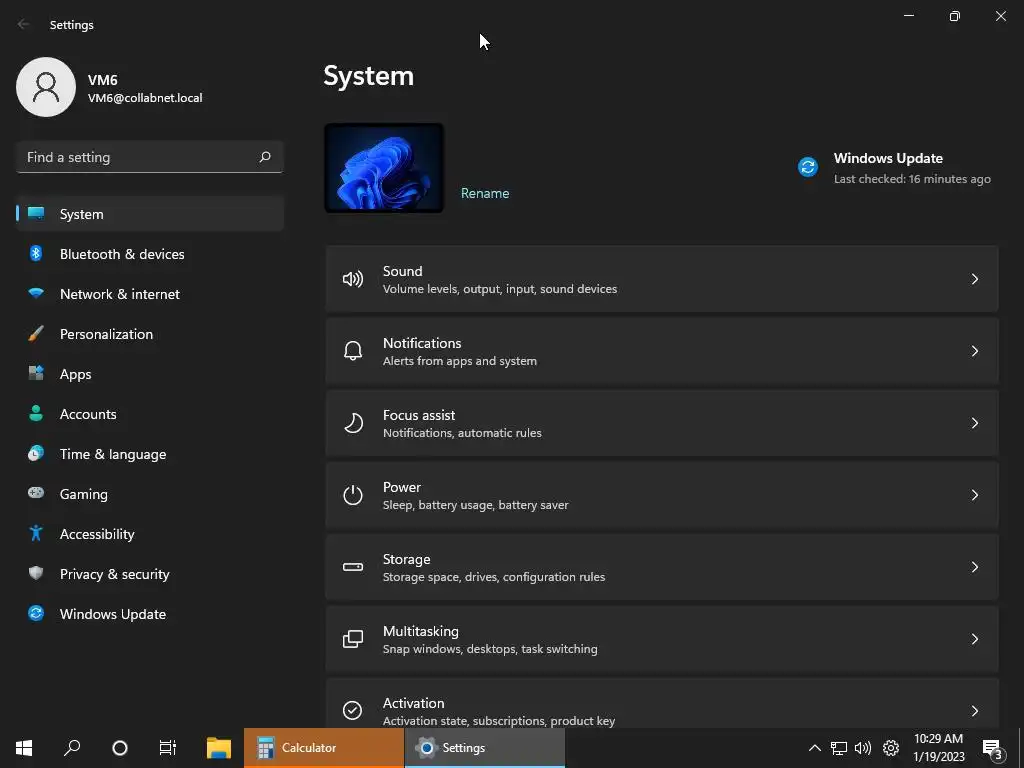The height and width of the screenshot is (768, 1024).
Task: Click the Storage drive icon
Action: (x=353, y=567)
